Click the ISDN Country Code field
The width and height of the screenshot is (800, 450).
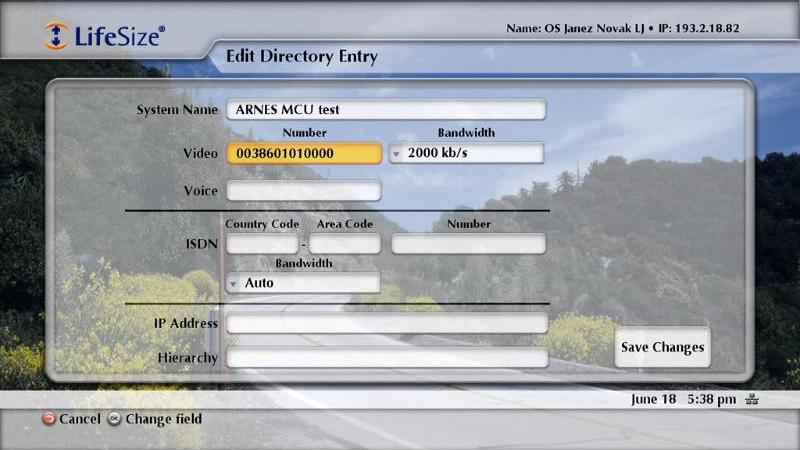pos(262,244)
